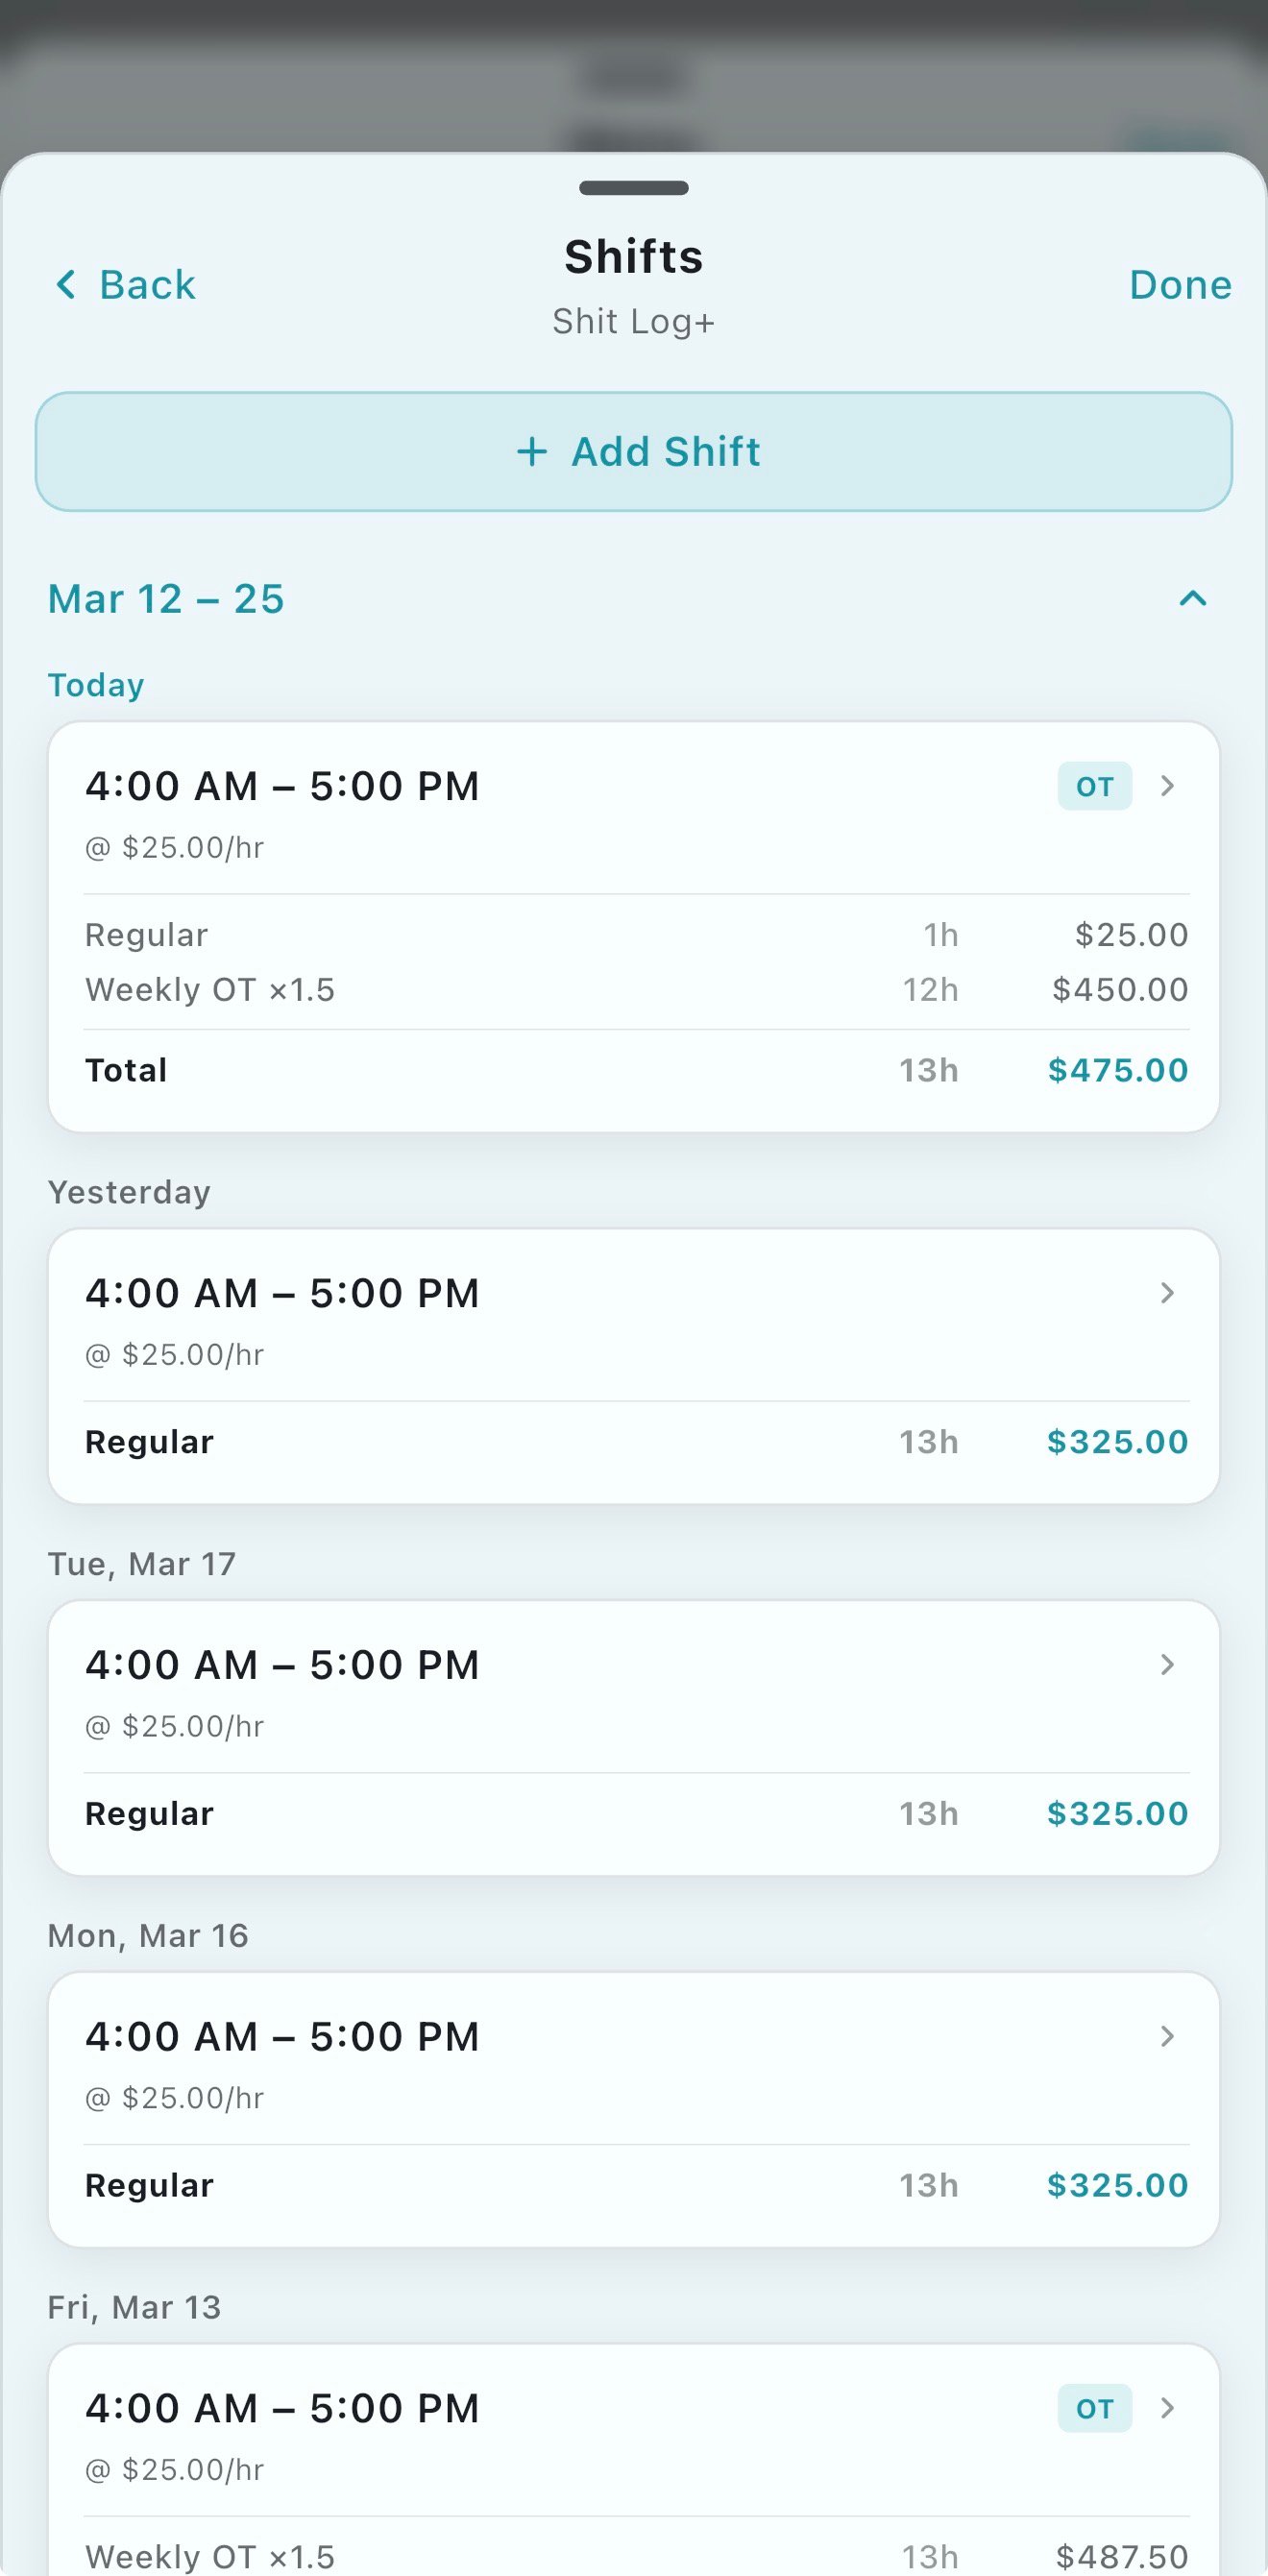Tap the plus icon on Add Shift

532,452
